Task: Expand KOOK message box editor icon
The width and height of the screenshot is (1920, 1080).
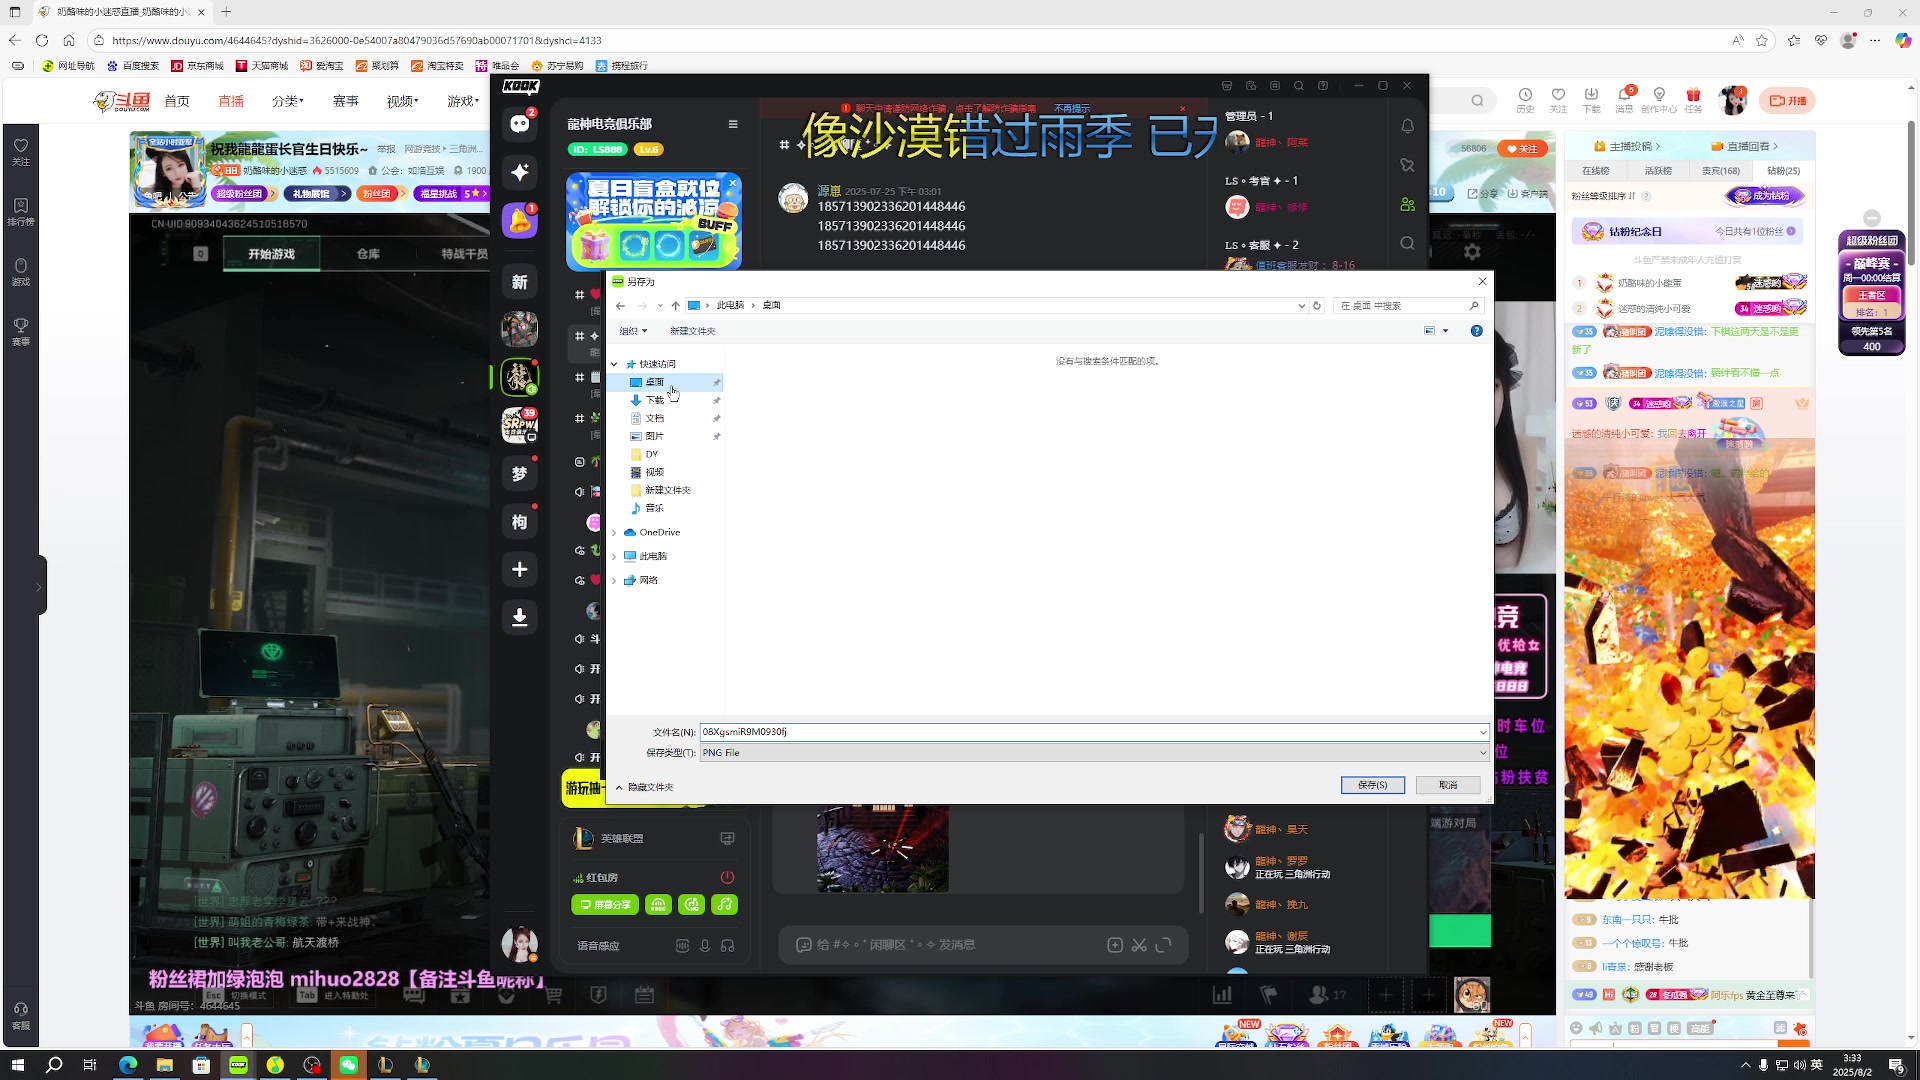Action: click(1163, 945)
